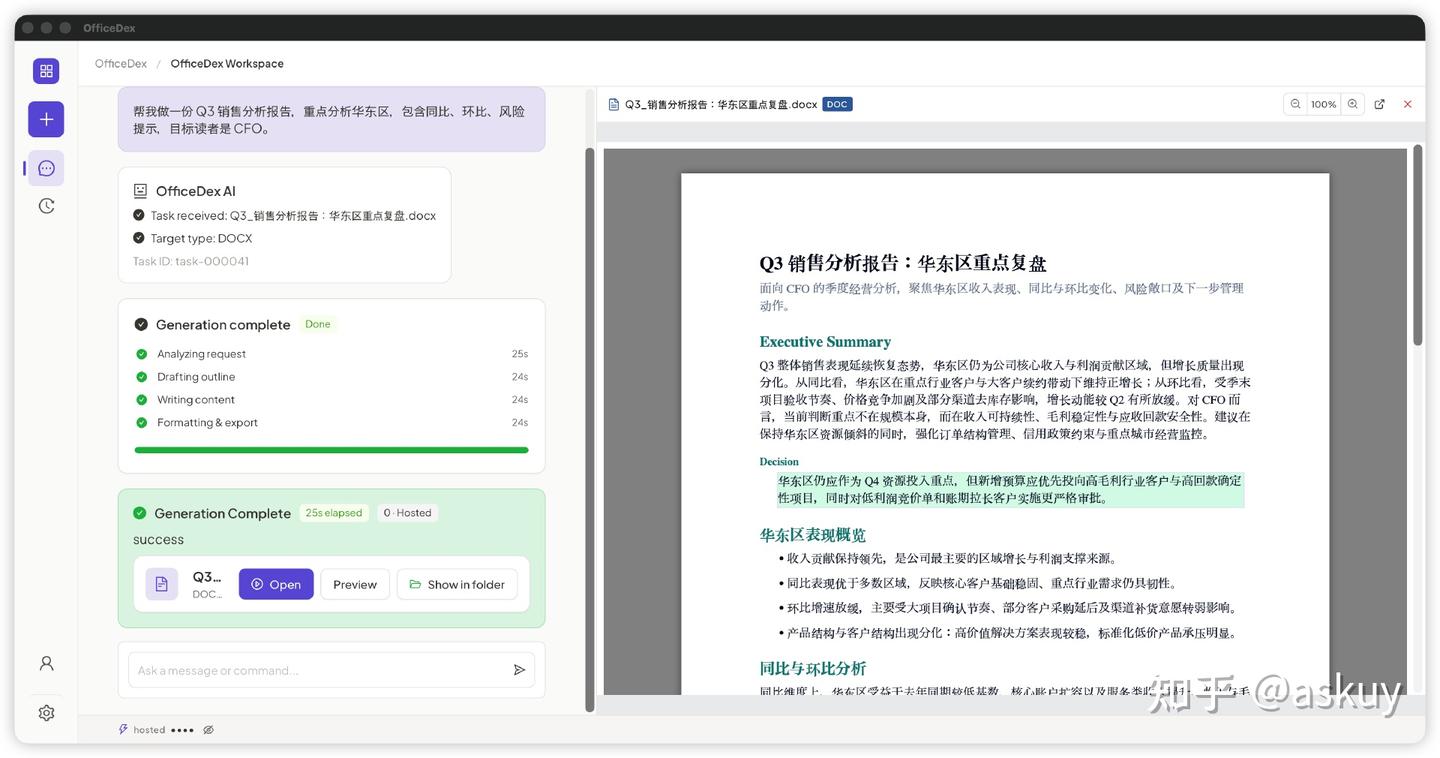This screenshot has height=758, width=1440.
Task: Click the '华东区表现概览' heading in document
Action: click(813, 535)
